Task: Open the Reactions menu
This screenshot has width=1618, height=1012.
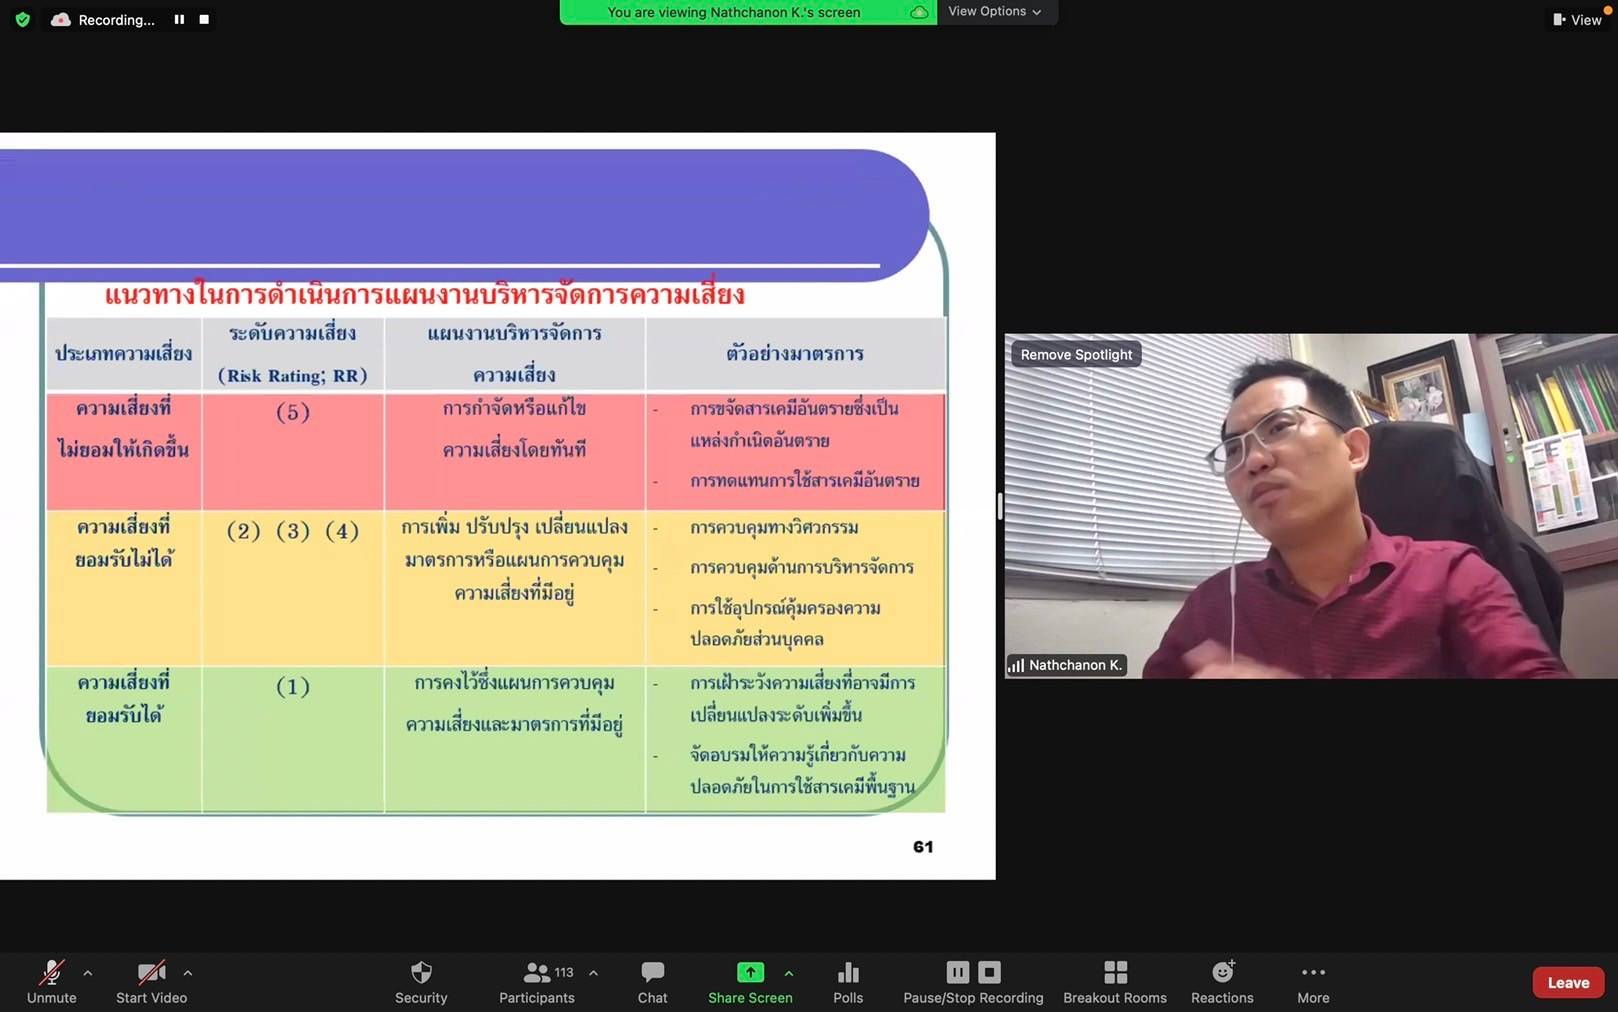Action: 1222,972
